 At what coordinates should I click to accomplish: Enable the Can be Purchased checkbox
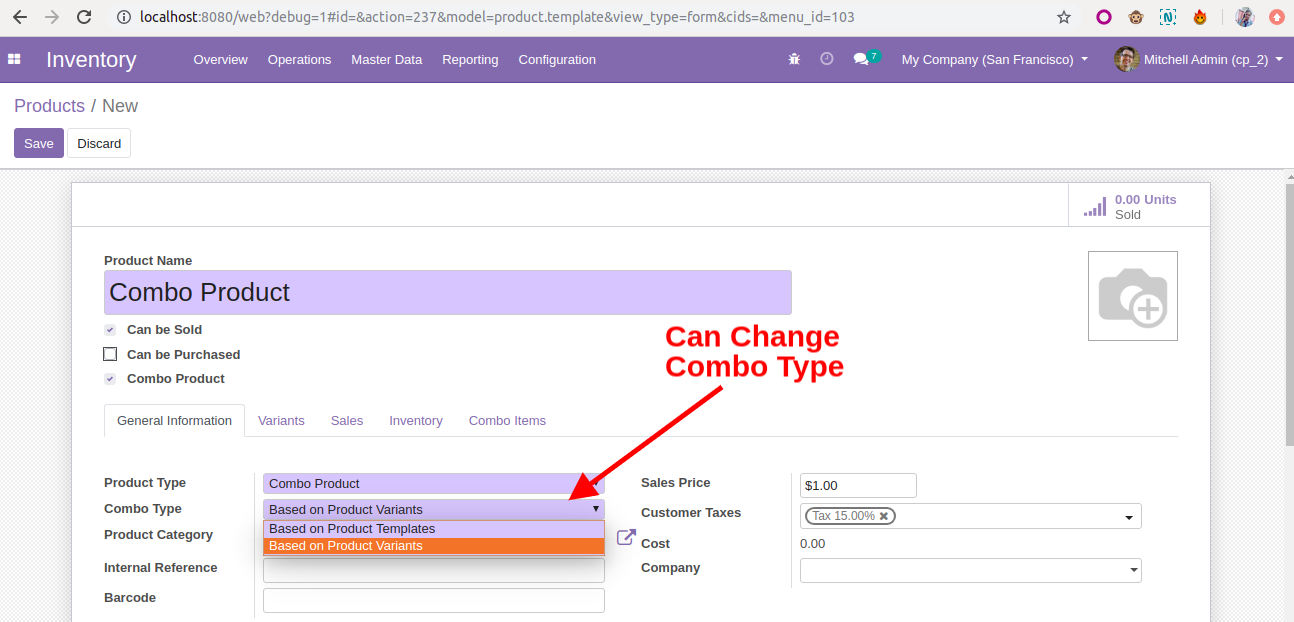pyautogui.click(x=110, y=354)
